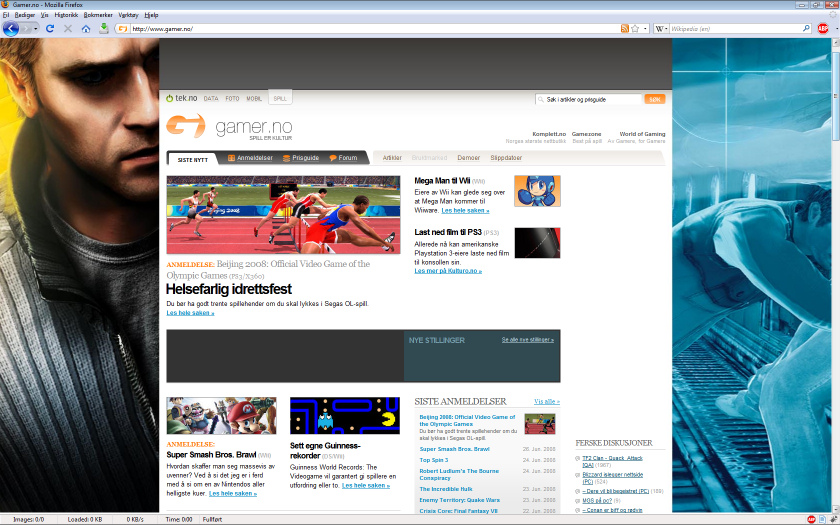The width and height of the screenshot is (840, 525).
Task: Click the Firefox title bar logo icon
Action: tap(5, 4)
